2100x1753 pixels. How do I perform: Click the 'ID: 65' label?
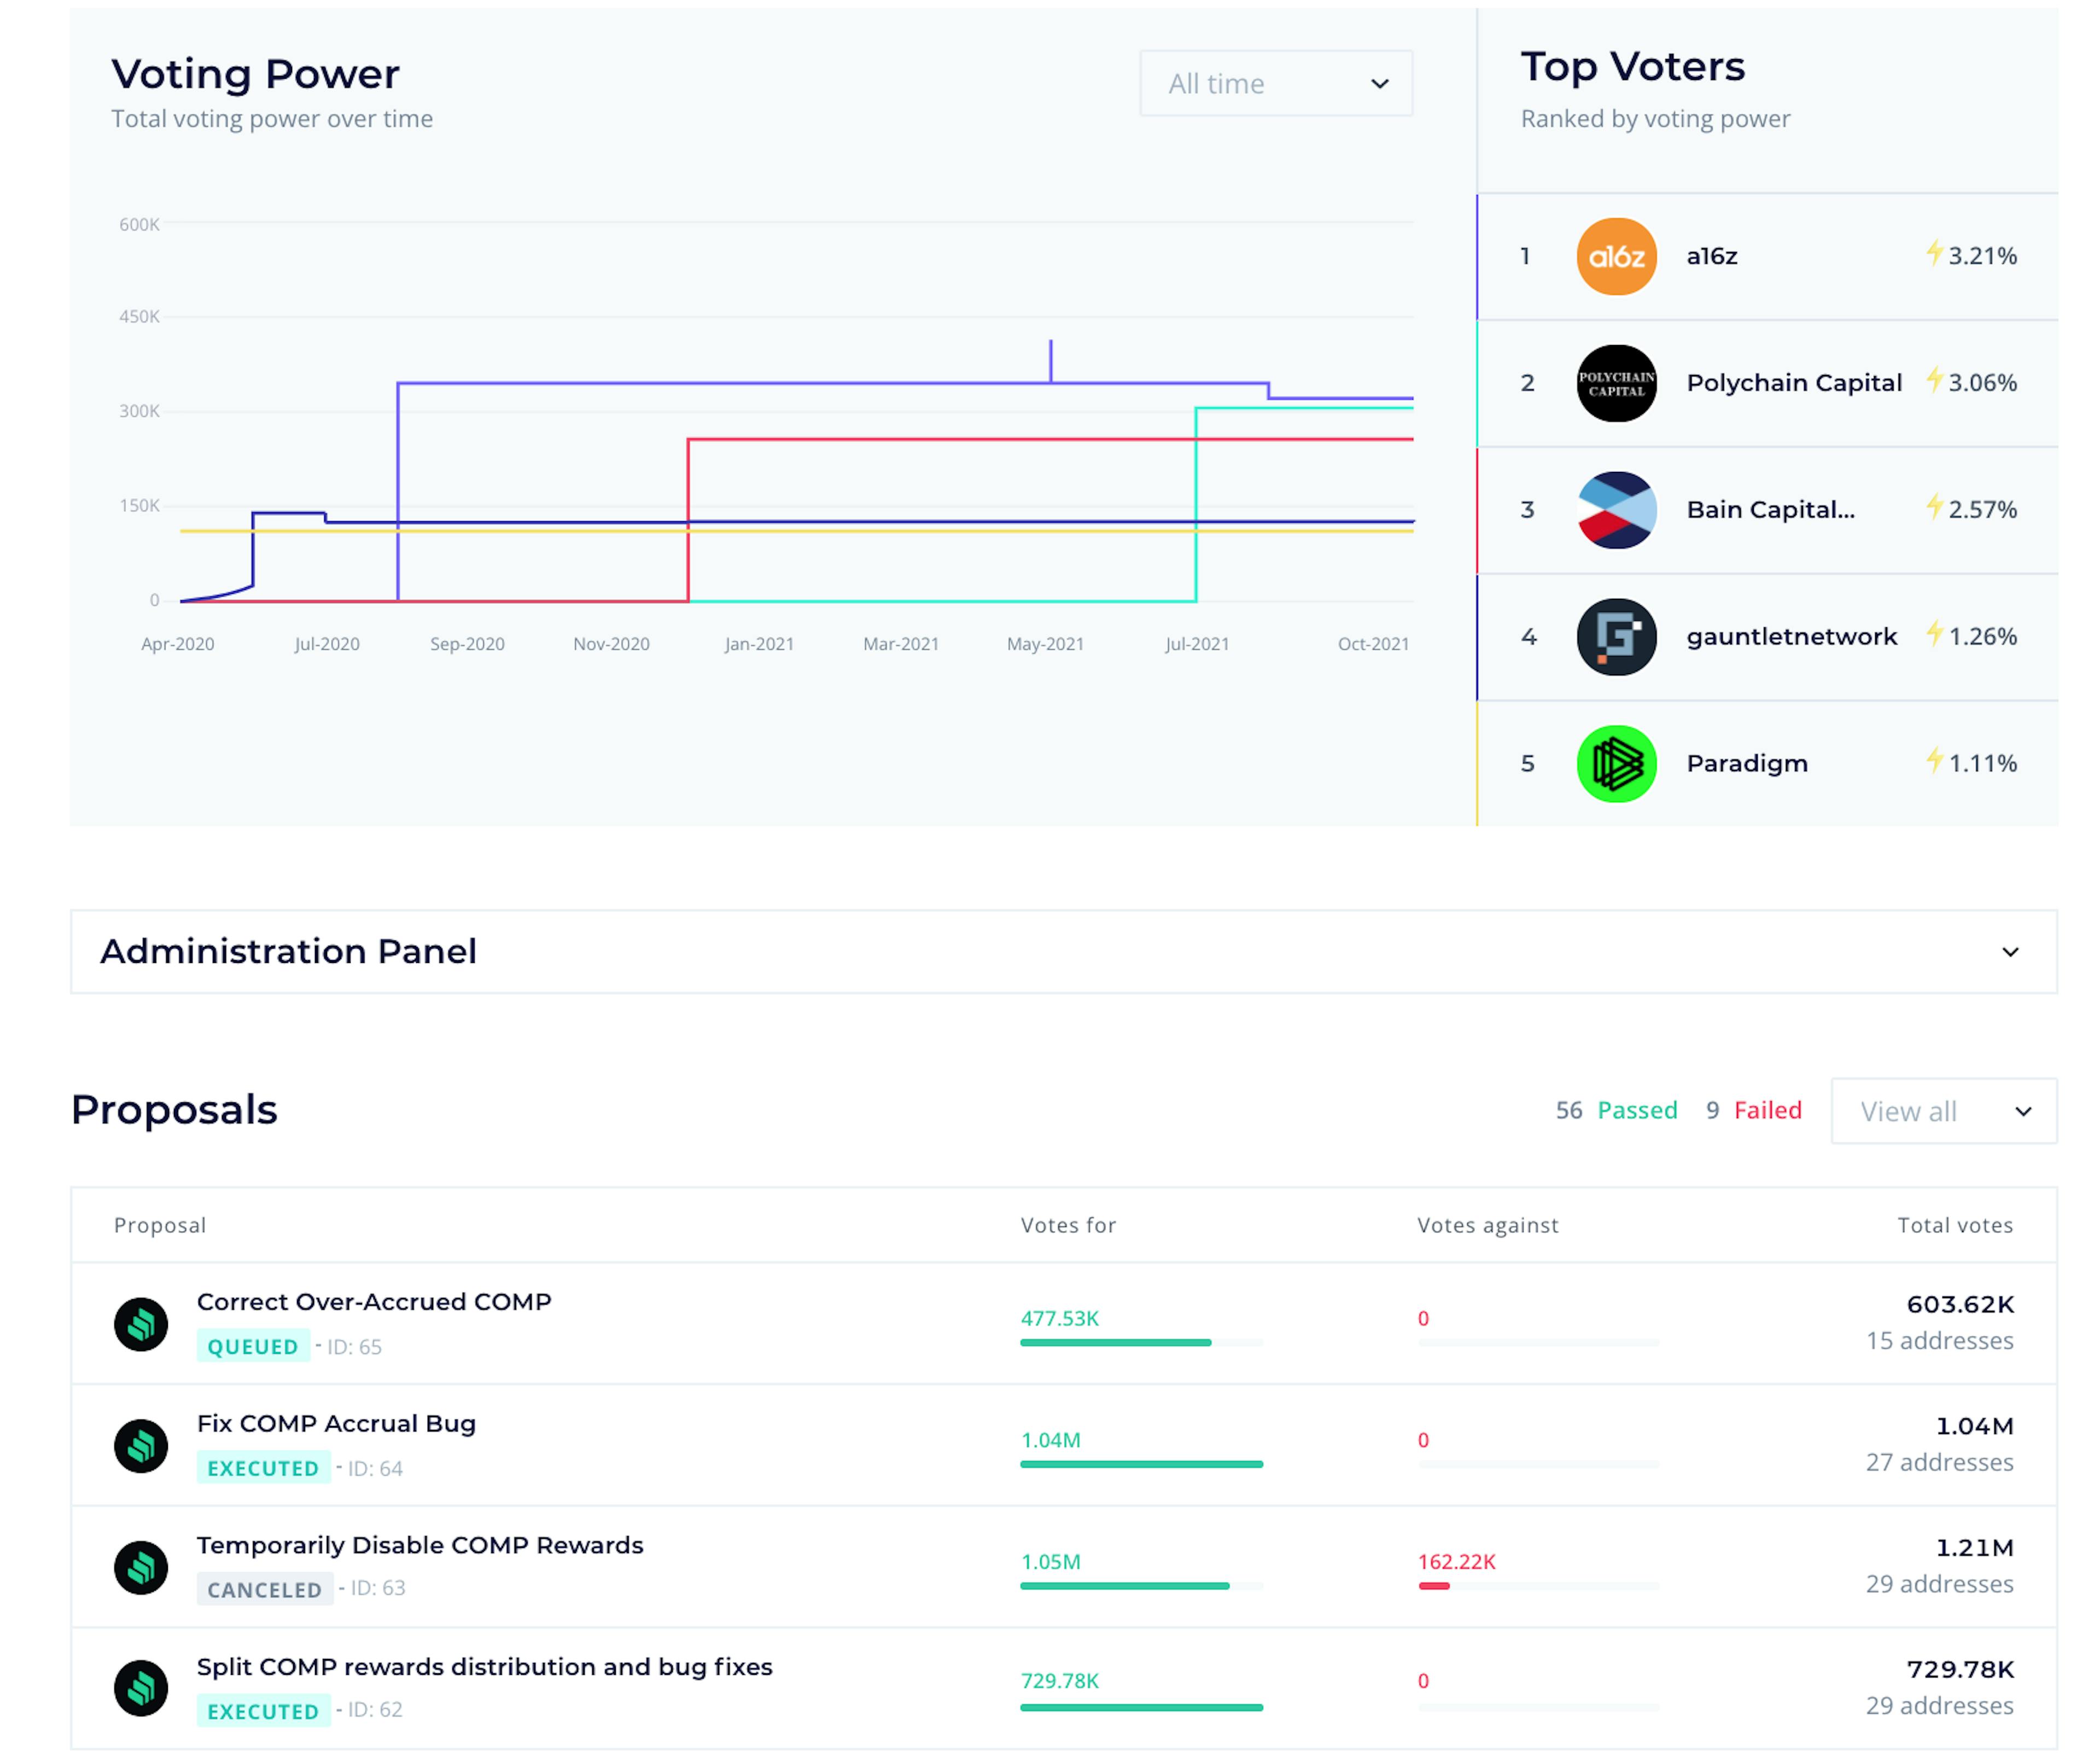(x=355, y=1347)
